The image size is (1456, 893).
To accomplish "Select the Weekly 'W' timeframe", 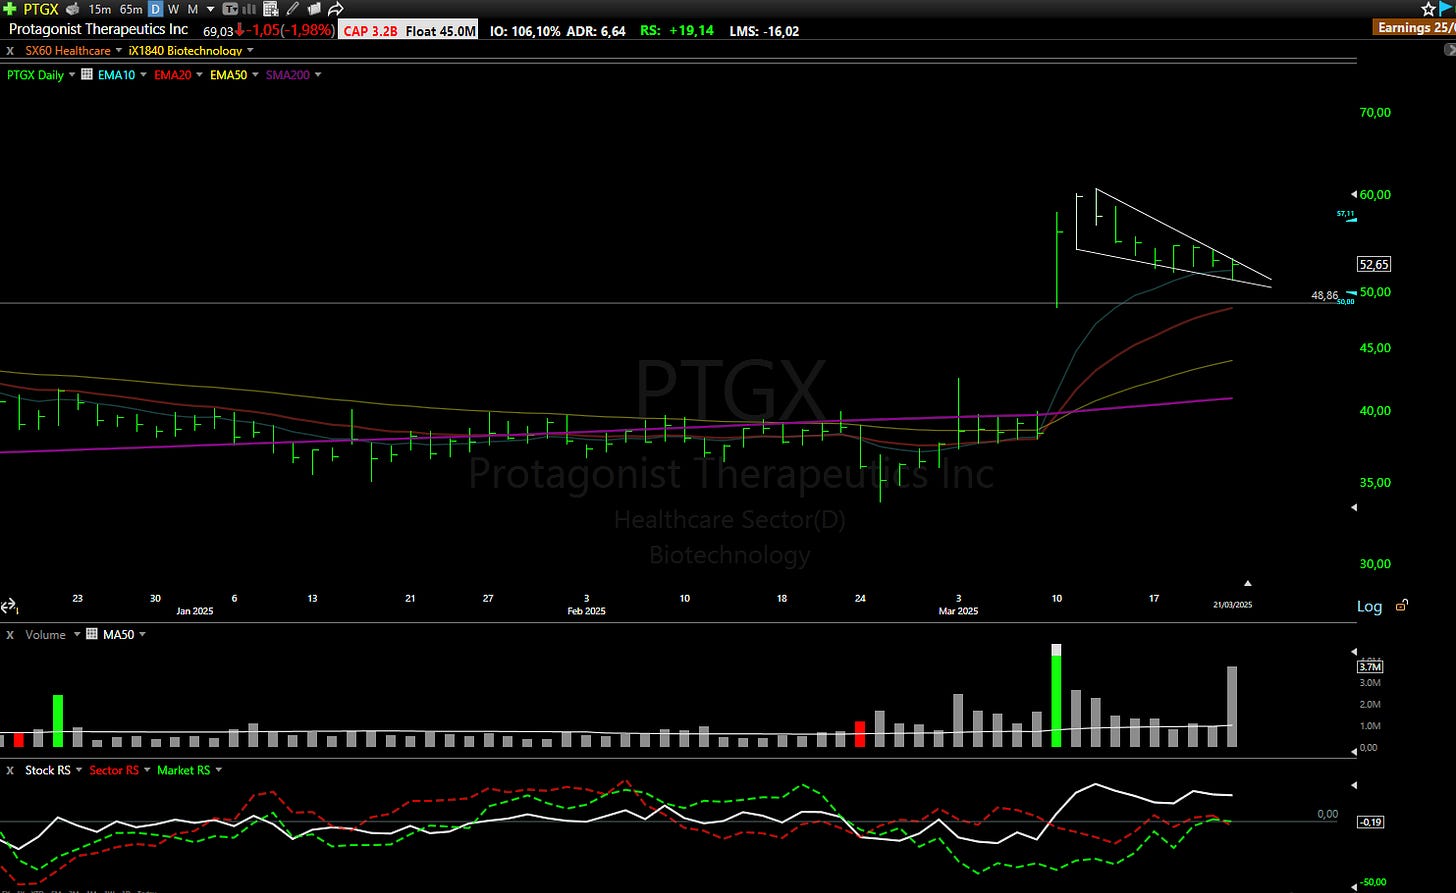I will point(173,9).
